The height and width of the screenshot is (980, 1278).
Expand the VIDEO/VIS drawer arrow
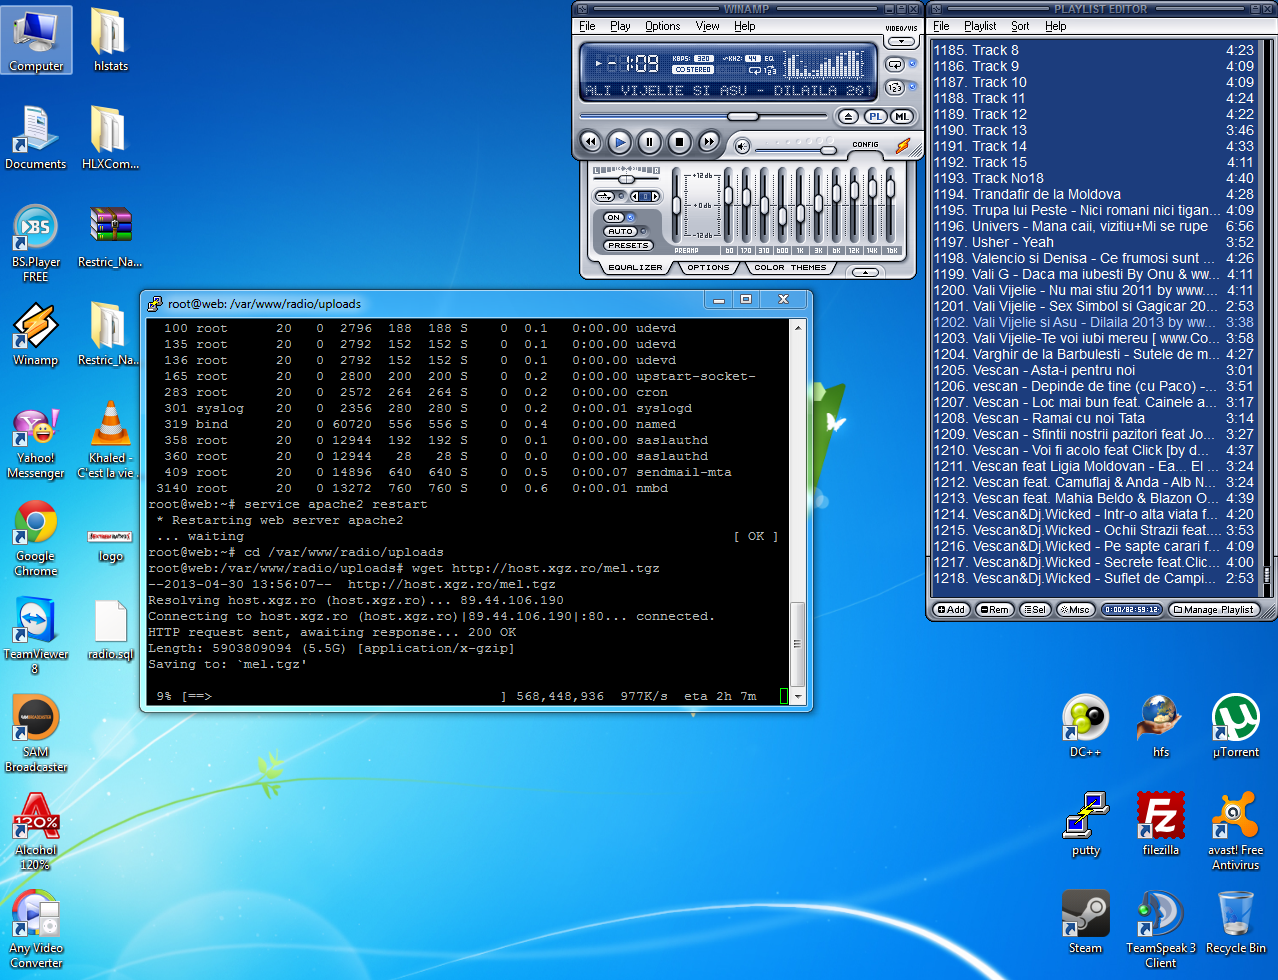point(901,42)
